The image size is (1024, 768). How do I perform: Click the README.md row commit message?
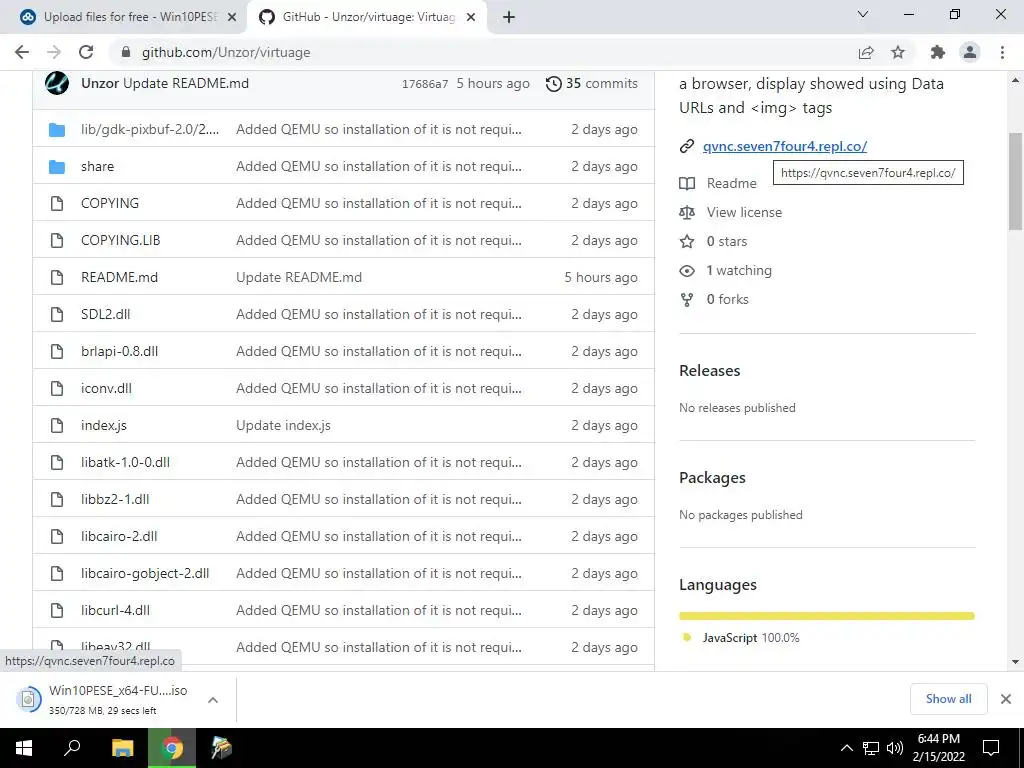pos(299,278)
